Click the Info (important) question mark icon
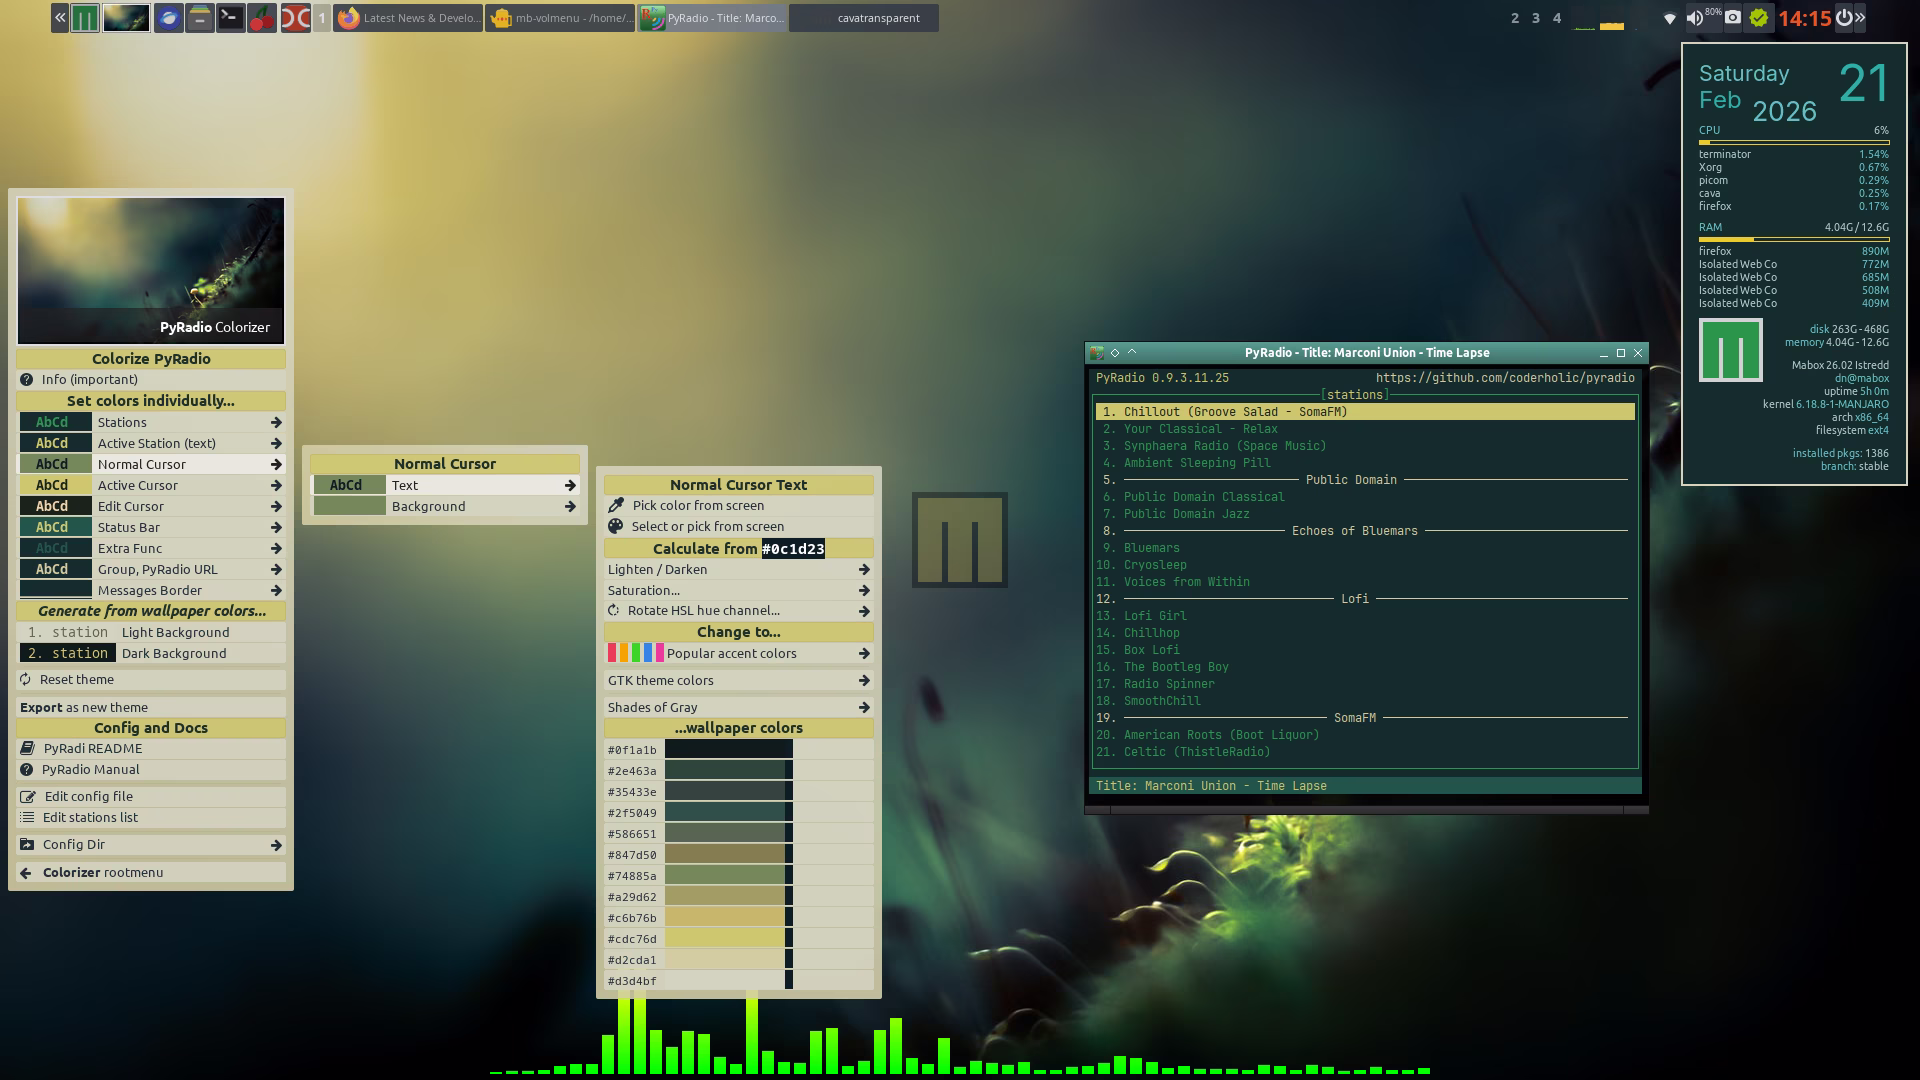This screenshot has height=1080, width=1920. pyautogui.click(x=27, y=379)
